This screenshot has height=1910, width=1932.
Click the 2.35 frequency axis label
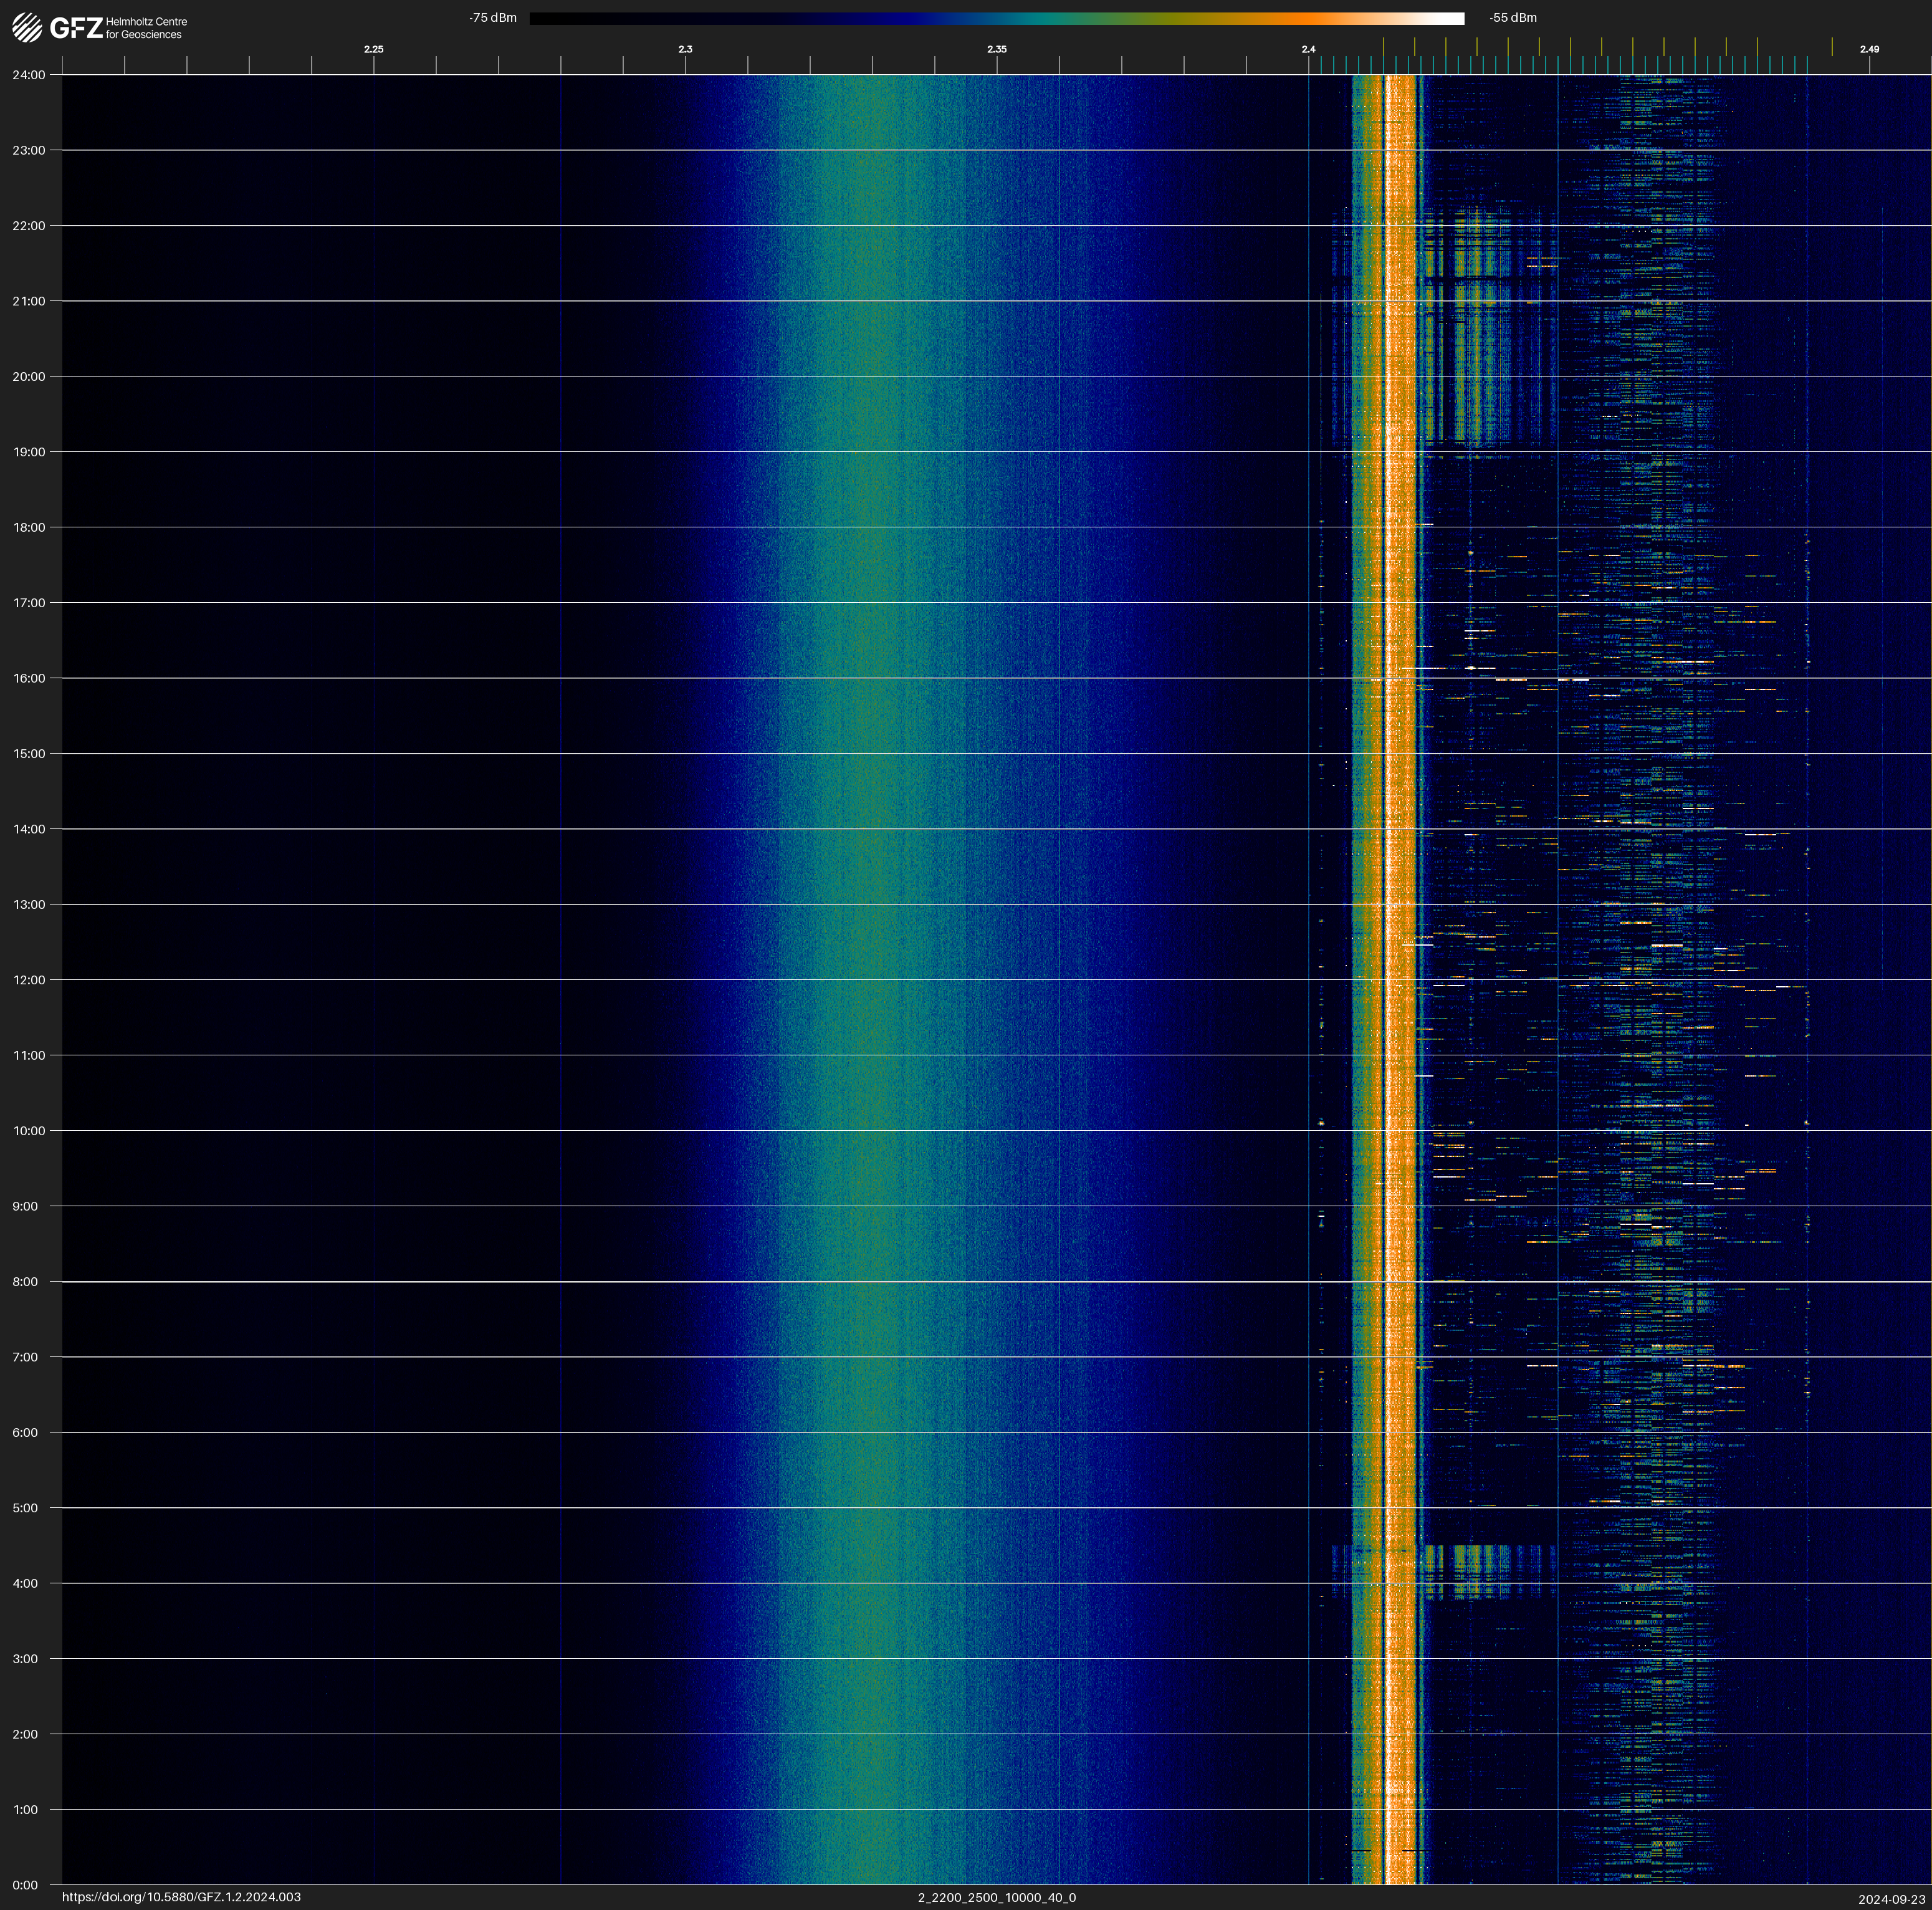coord(996,49)
